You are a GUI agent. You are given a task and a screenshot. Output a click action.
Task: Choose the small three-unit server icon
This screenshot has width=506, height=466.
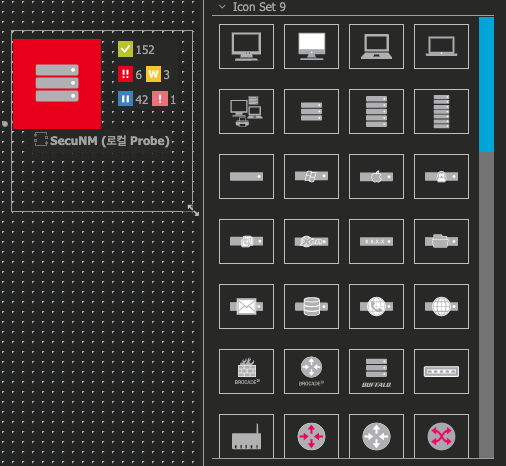(x=311, y=112)
